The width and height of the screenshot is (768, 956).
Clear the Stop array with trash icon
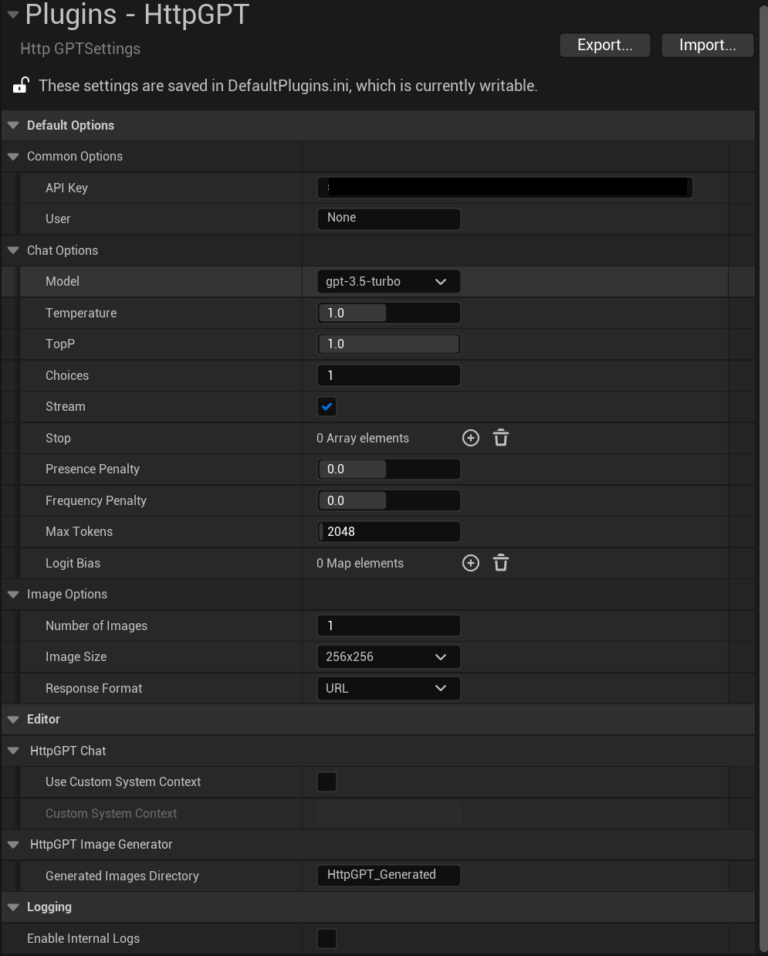click(x=500, y=437)
